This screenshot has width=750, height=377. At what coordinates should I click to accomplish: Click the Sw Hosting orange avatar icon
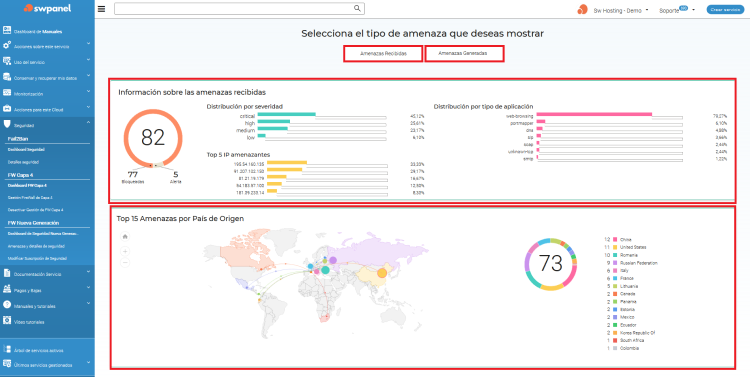click(x=582, y=10)
